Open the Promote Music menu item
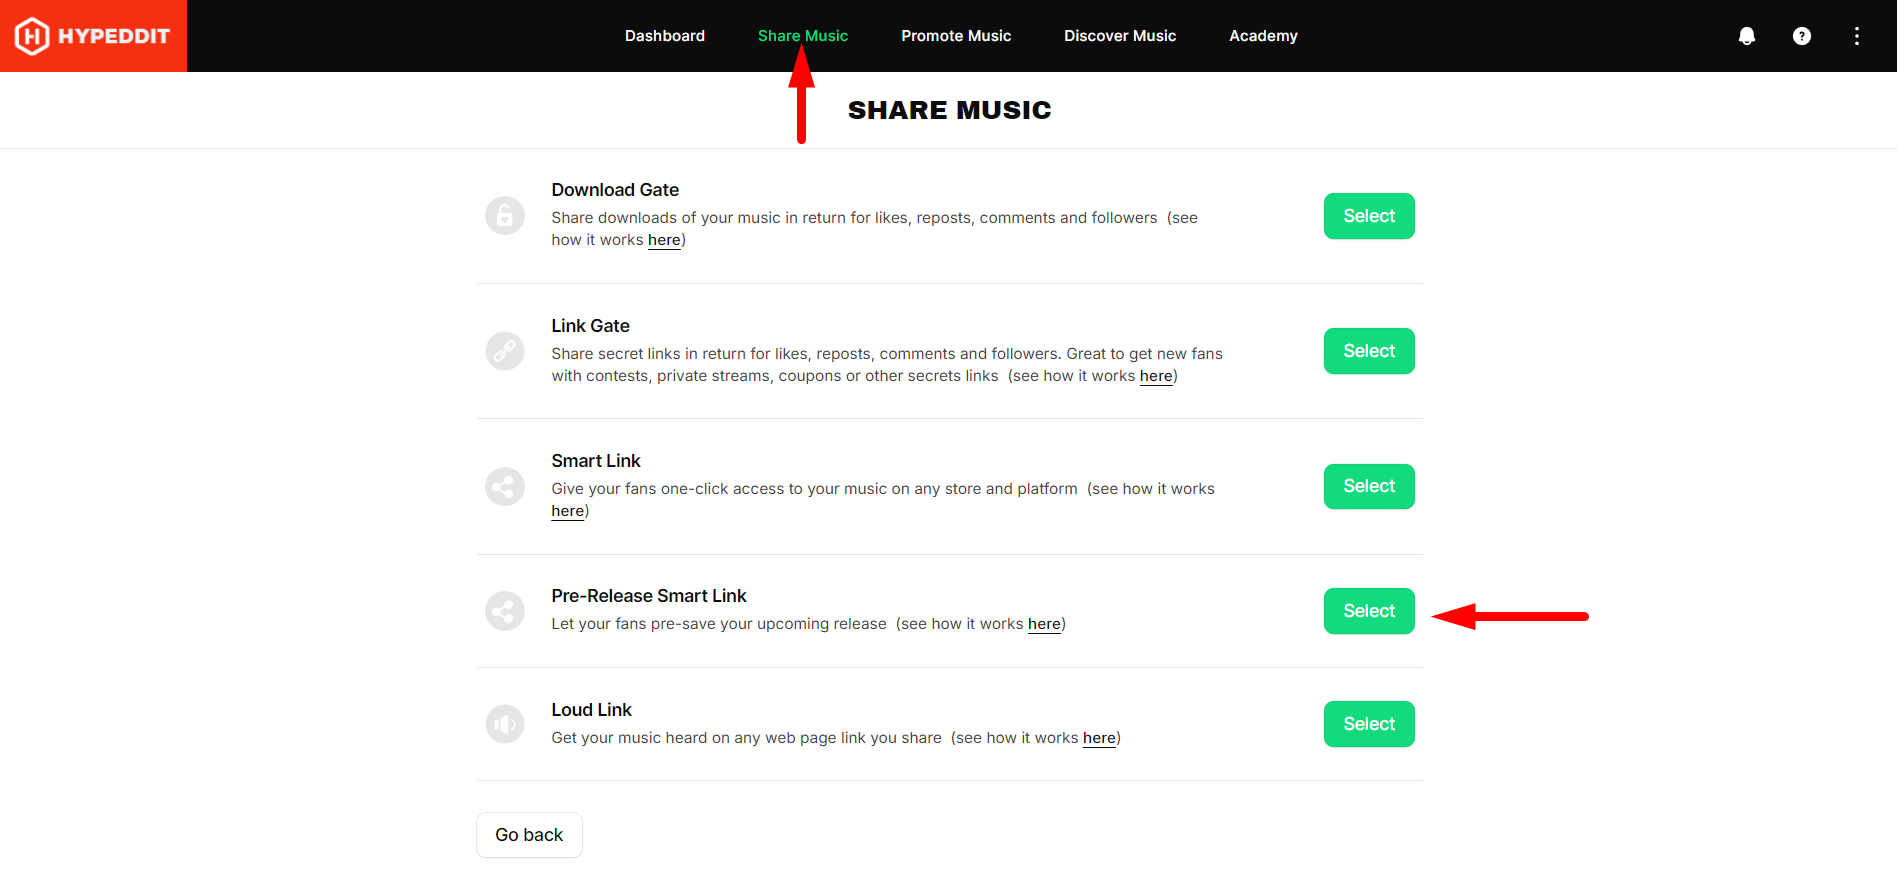Screen dimensions: 1897x892 (x=956, y=36)
